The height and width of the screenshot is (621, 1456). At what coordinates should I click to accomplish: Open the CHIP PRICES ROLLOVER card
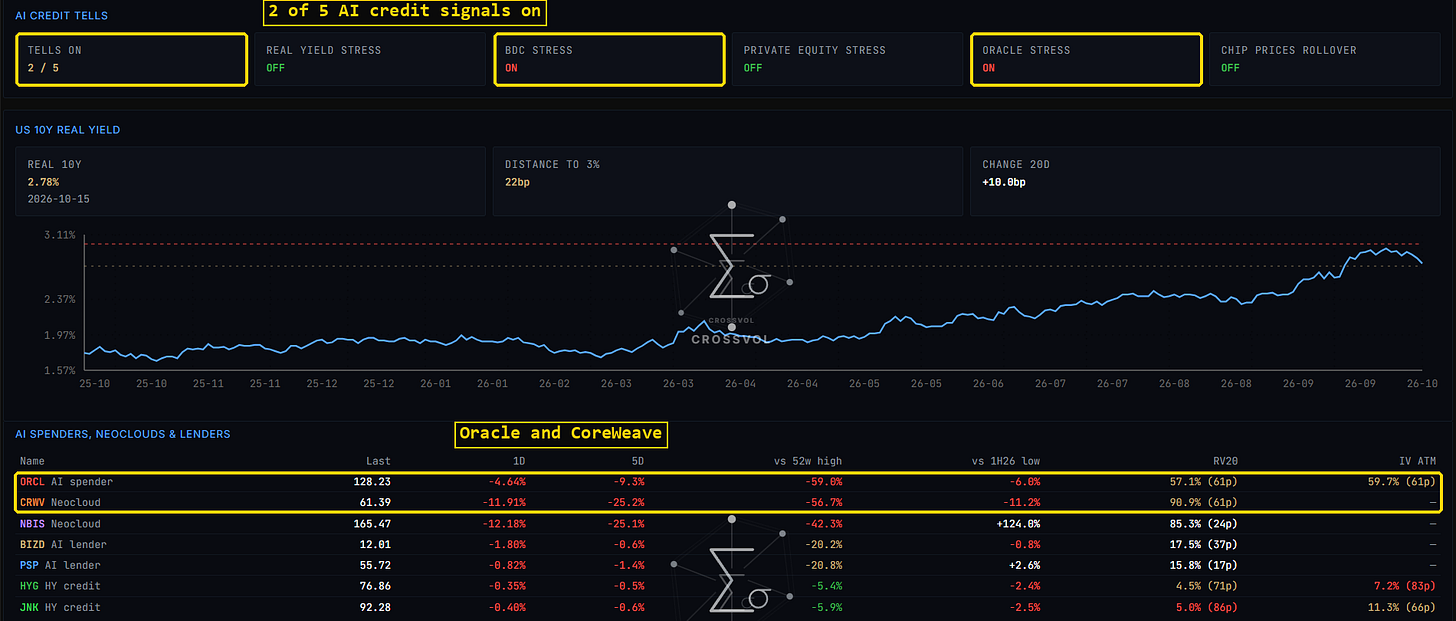[x=1324, y=59]
